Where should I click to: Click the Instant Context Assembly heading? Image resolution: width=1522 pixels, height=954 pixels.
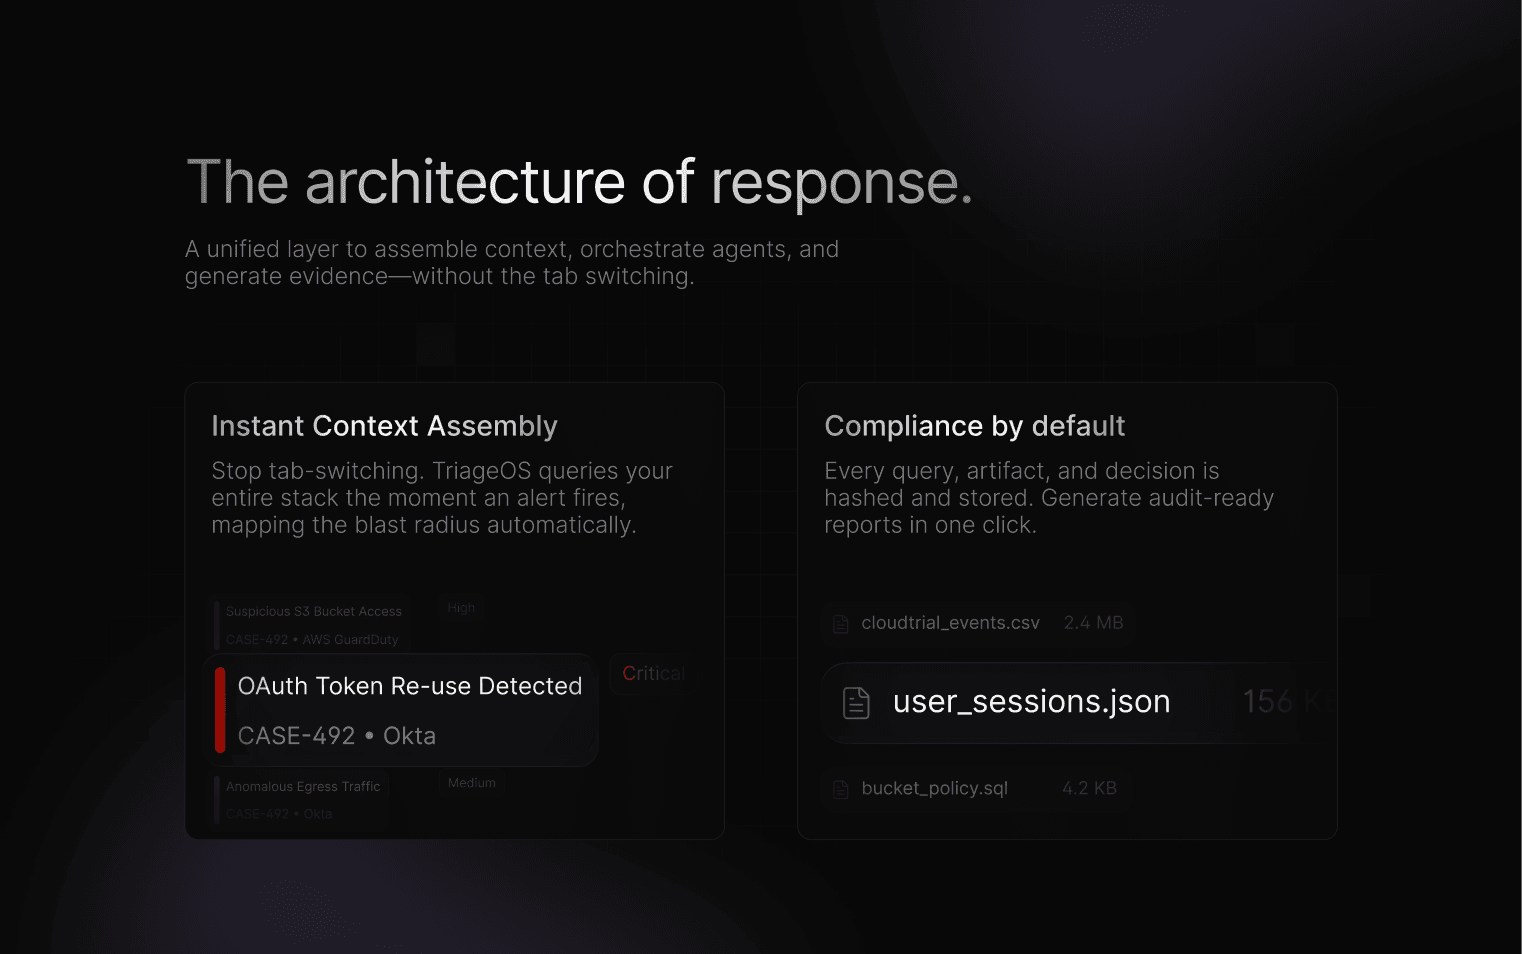pyautogui.click(x=384, y=426)
